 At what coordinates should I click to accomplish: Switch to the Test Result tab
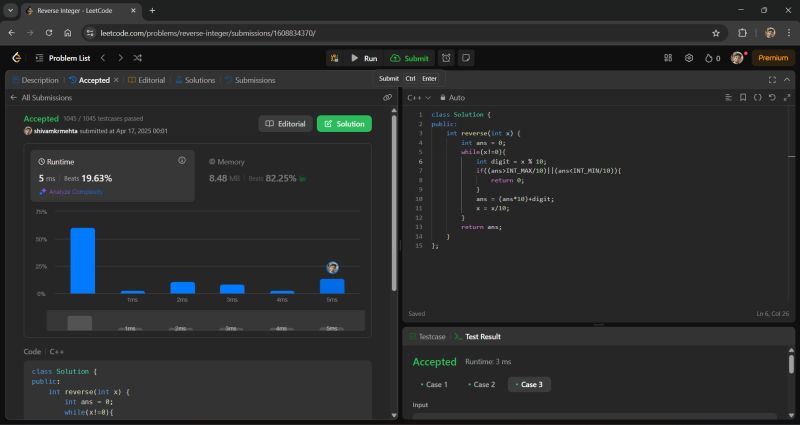[x=478, y=337]
